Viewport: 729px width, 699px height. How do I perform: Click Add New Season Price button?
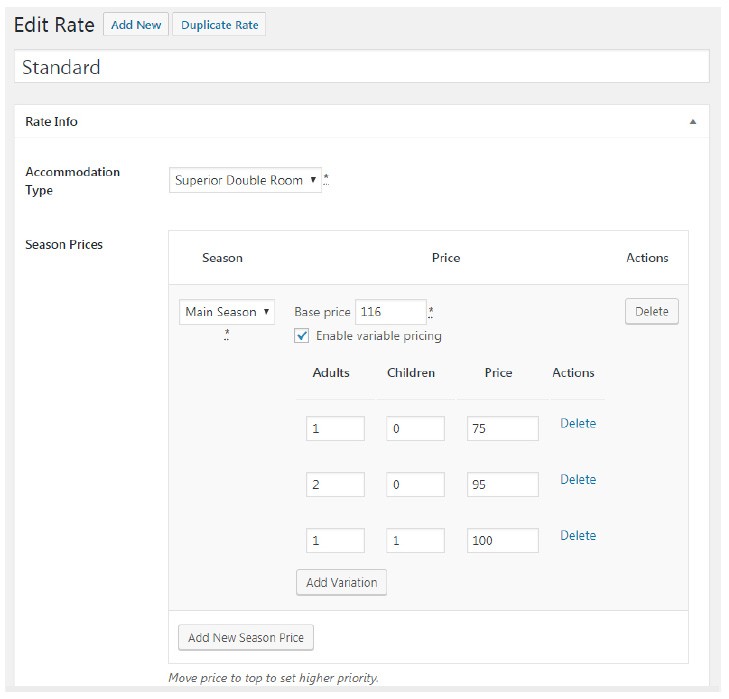point(246,638)
